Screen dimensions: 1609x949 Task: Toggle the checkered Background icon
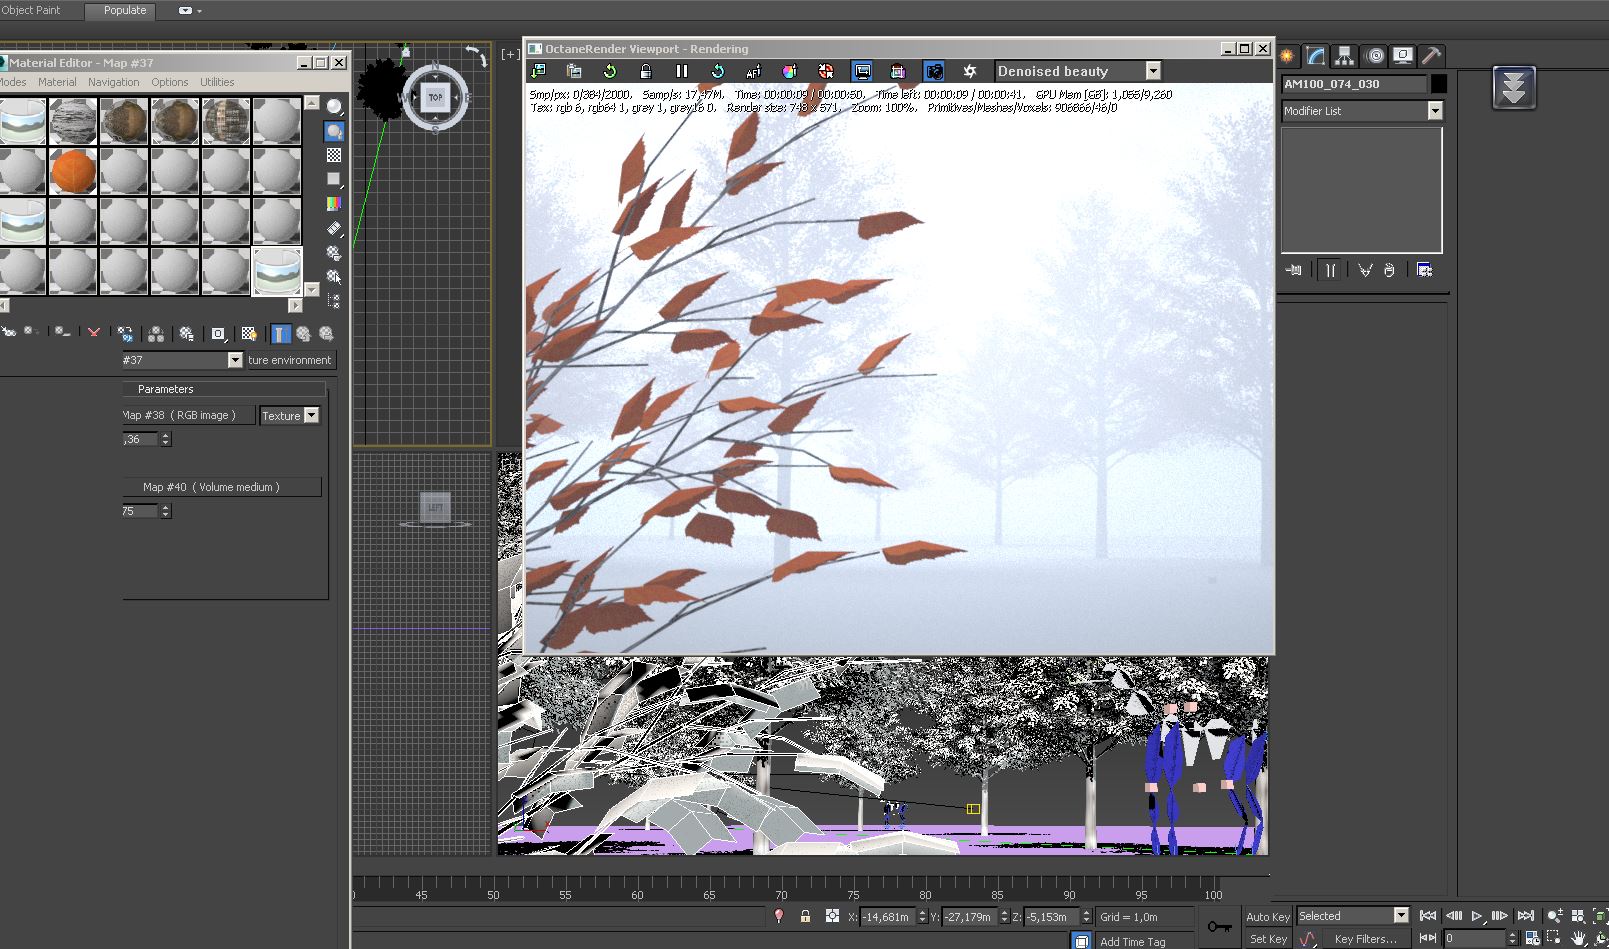tap(334, 155)
